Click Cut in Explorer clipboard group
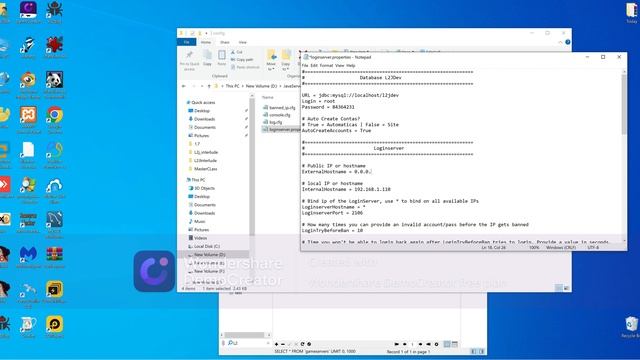The height and width of the screenshot is (360, 640). coord(237,52)
